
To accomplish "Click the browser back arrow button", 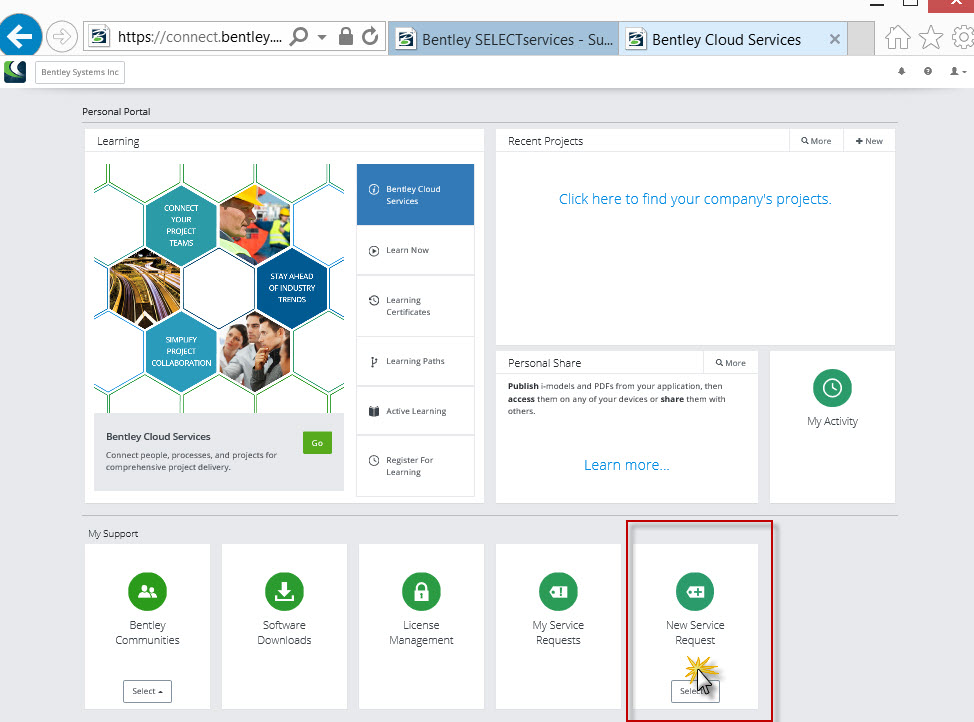I will click(20, 38).
